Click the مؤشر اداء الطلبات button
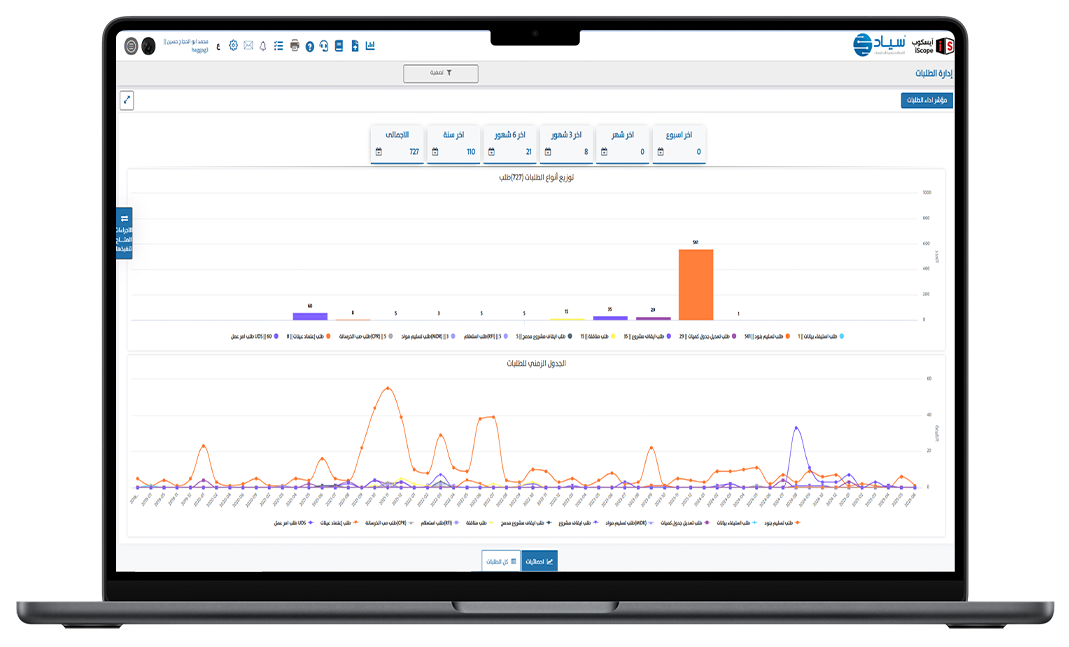 pyautogui.click(x=927, y=101)
